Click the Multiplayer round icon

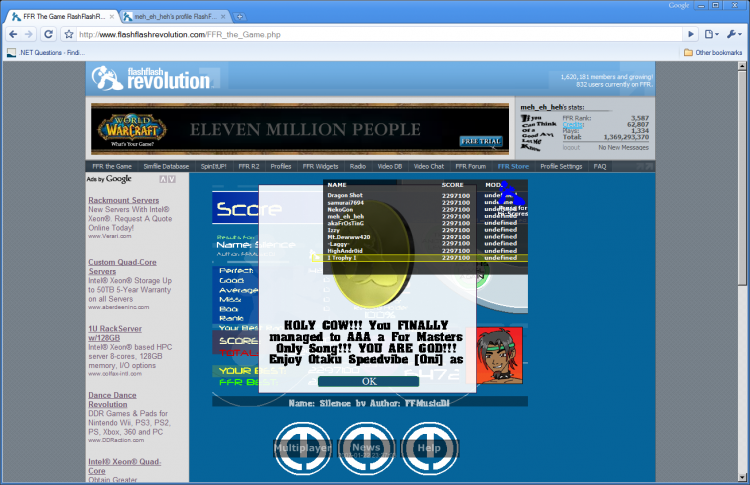coord(302,448)
